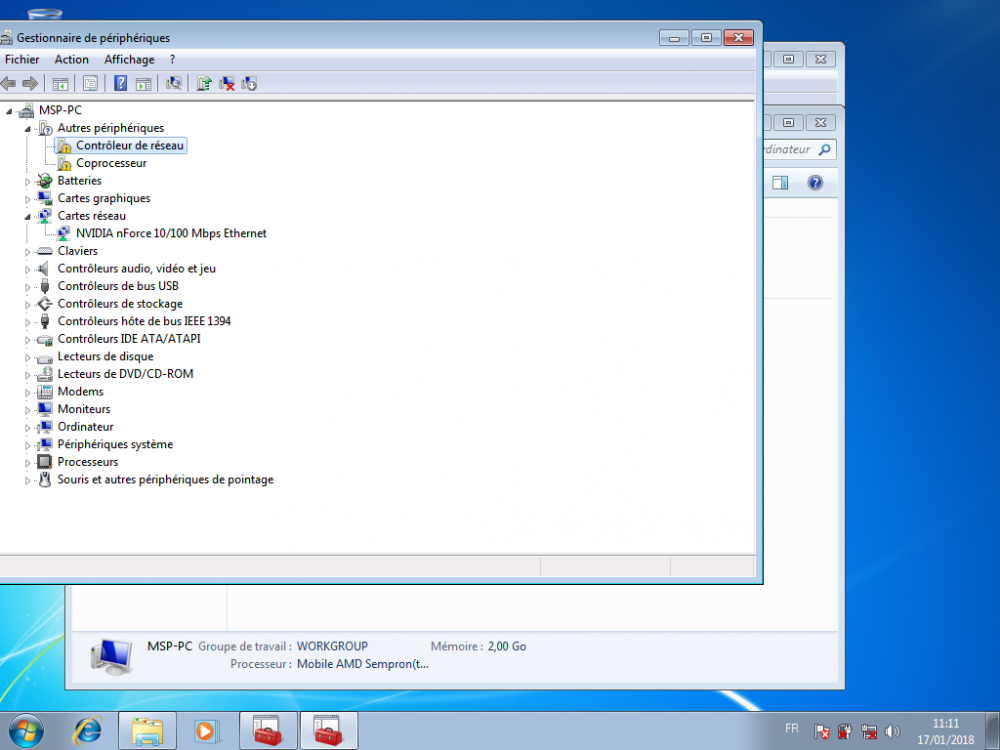The width and height of the screenshot is (1000, 750).
Task: Toggle the action pane toolbar icon
Action: click(x=143, y=84)
